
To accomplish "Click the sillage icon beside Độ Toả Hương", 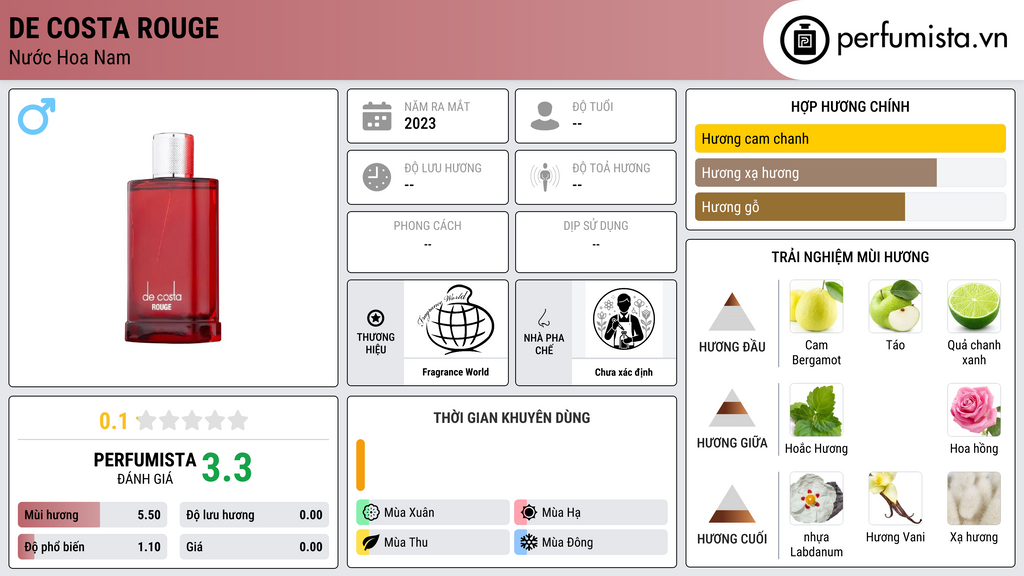I will click(x=545, y=177).
